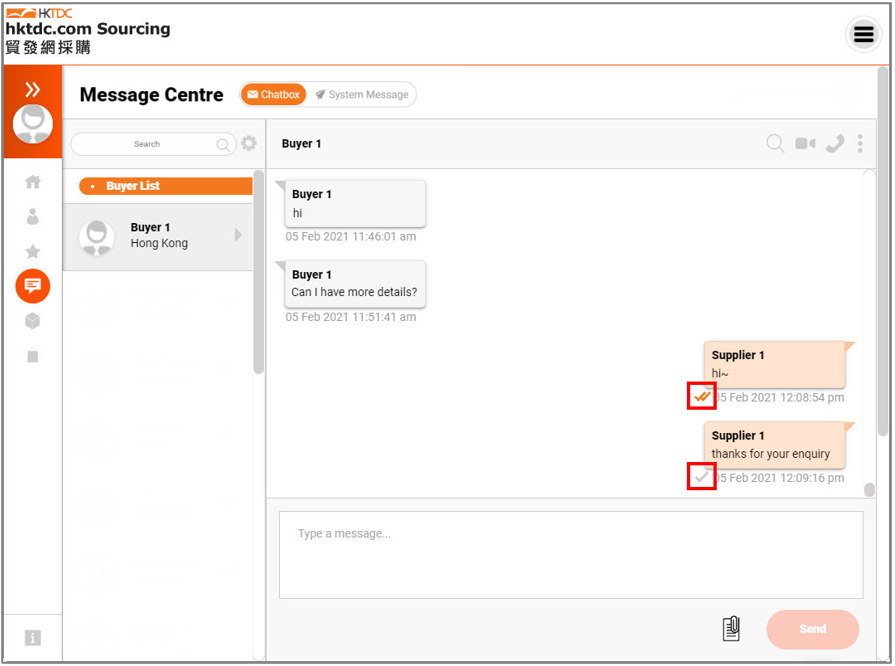This screenshot has height=666, width=895.
Task: Open the three-dot chat options menu
Action: coord(860,144)
